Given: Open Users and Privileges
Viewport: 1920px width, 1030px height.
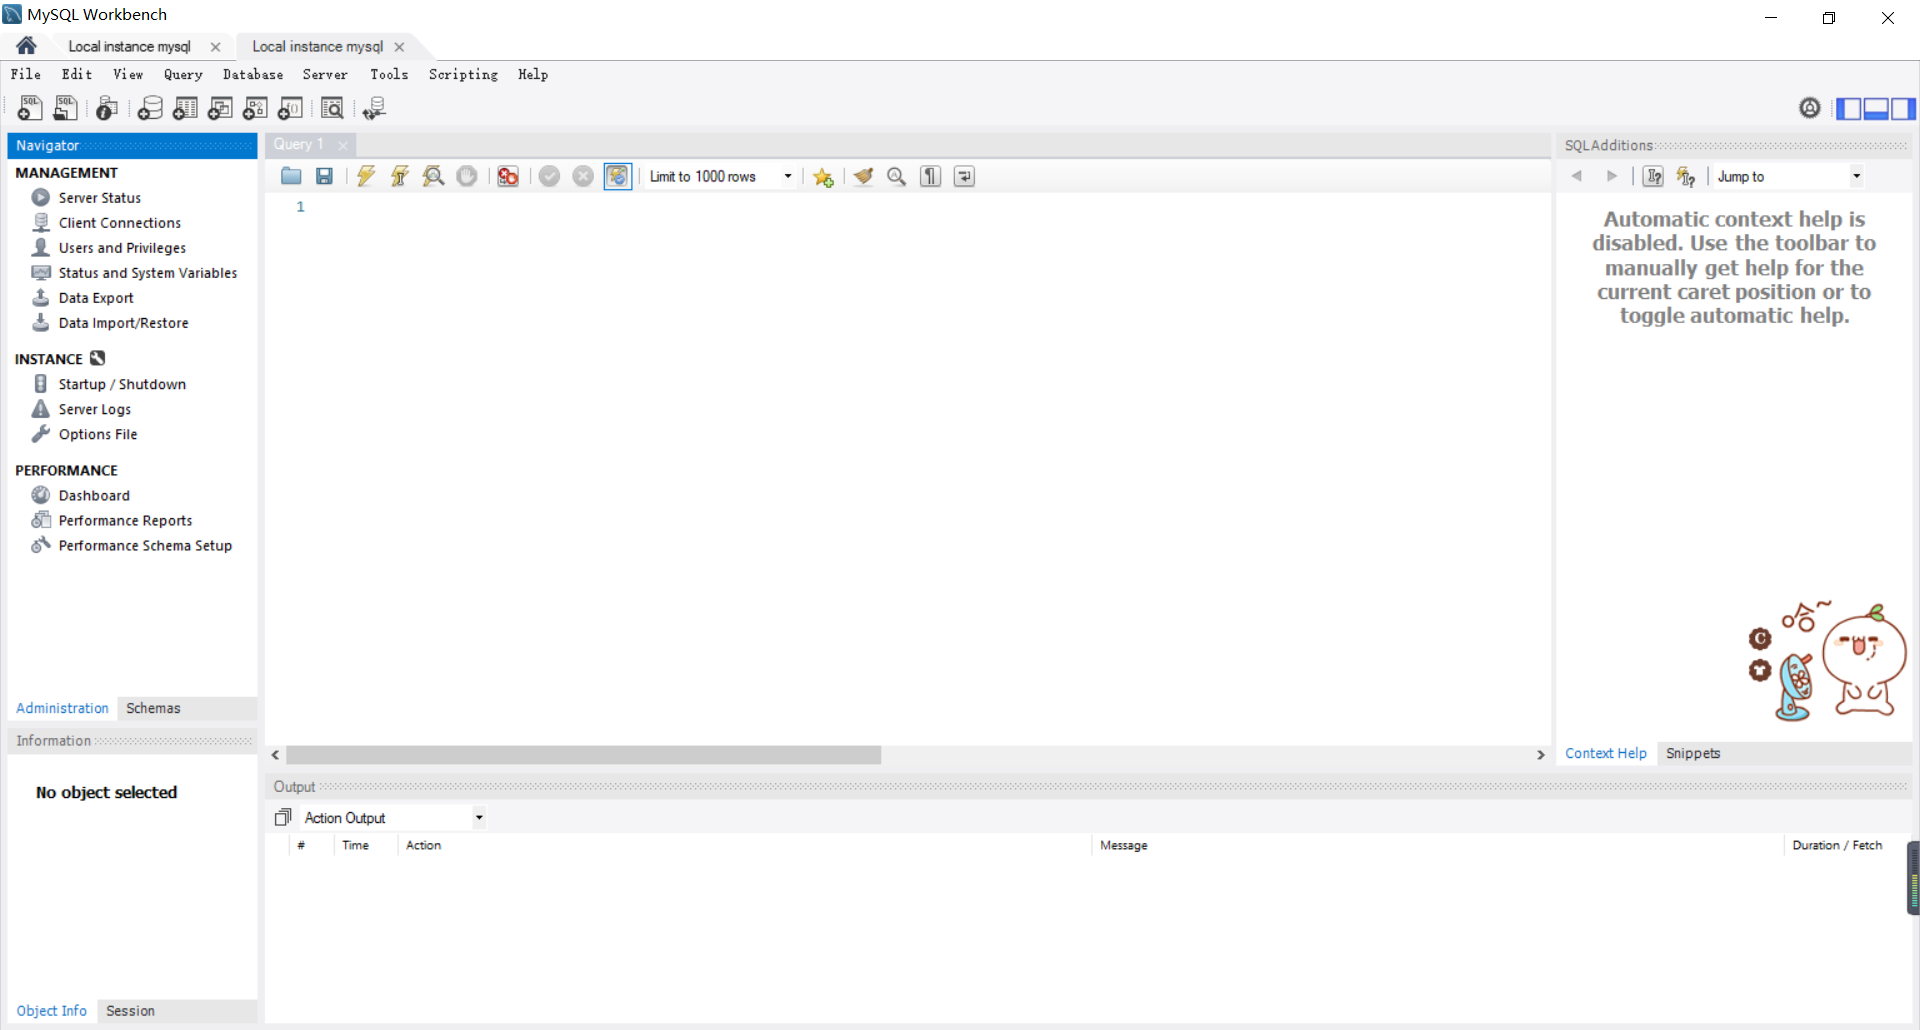Looking at the screenshot, I should (x=122, y=248).
